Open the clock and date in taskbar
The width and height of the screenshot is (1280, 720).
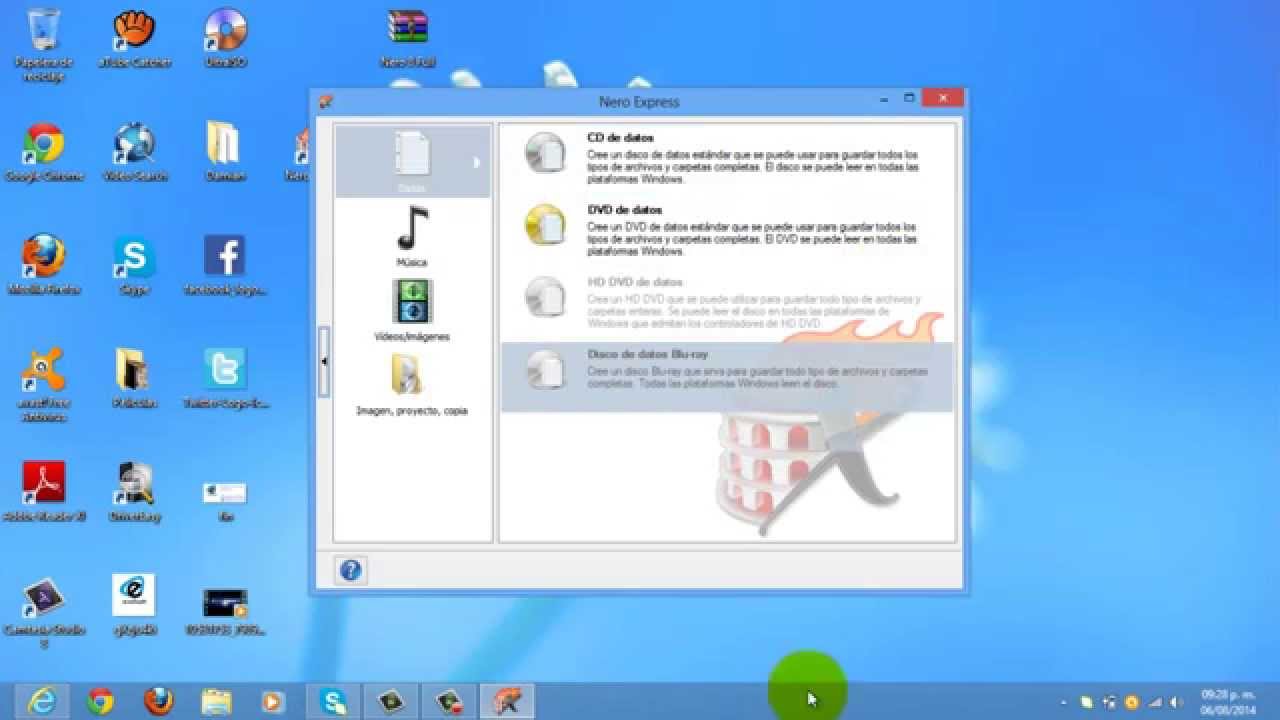pyautogui.click(x=1229, y=702)
